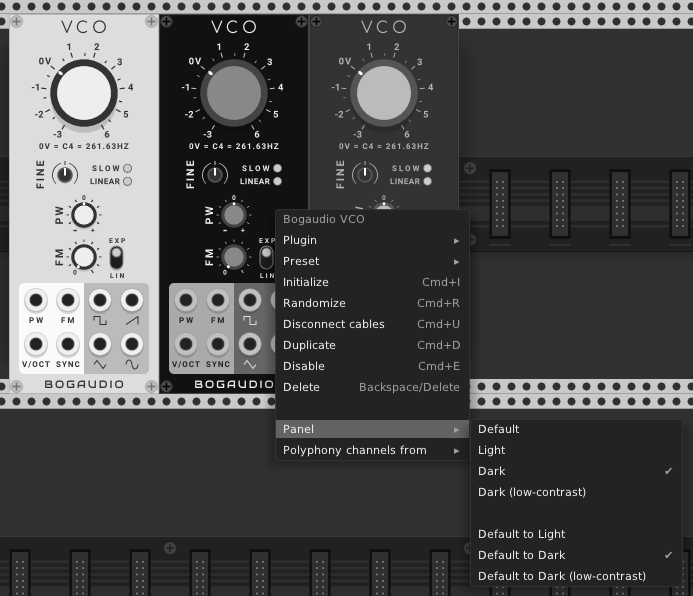This screenshot has height=596, width=693.
Task: Click the low-contrast VCO main frequency knob
Action: [x=384, y=93]
